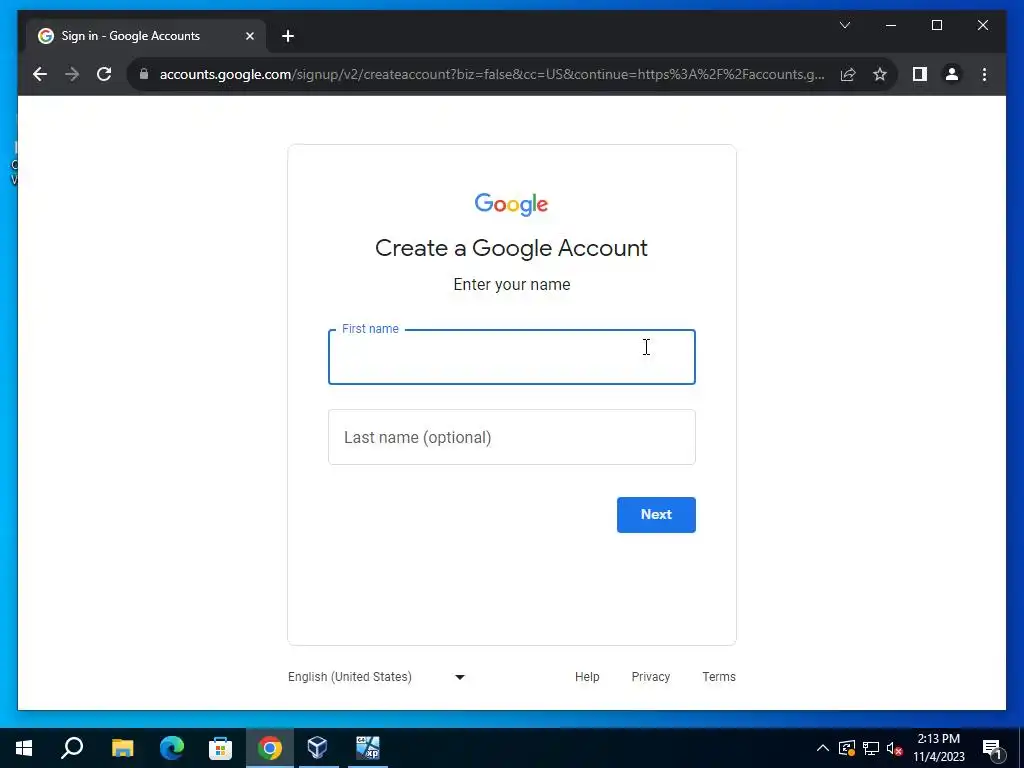Screen dimensions: 1024x768
Task: Show hidden system tray icons
Action: pyautogui.click(x=823, y=748)
